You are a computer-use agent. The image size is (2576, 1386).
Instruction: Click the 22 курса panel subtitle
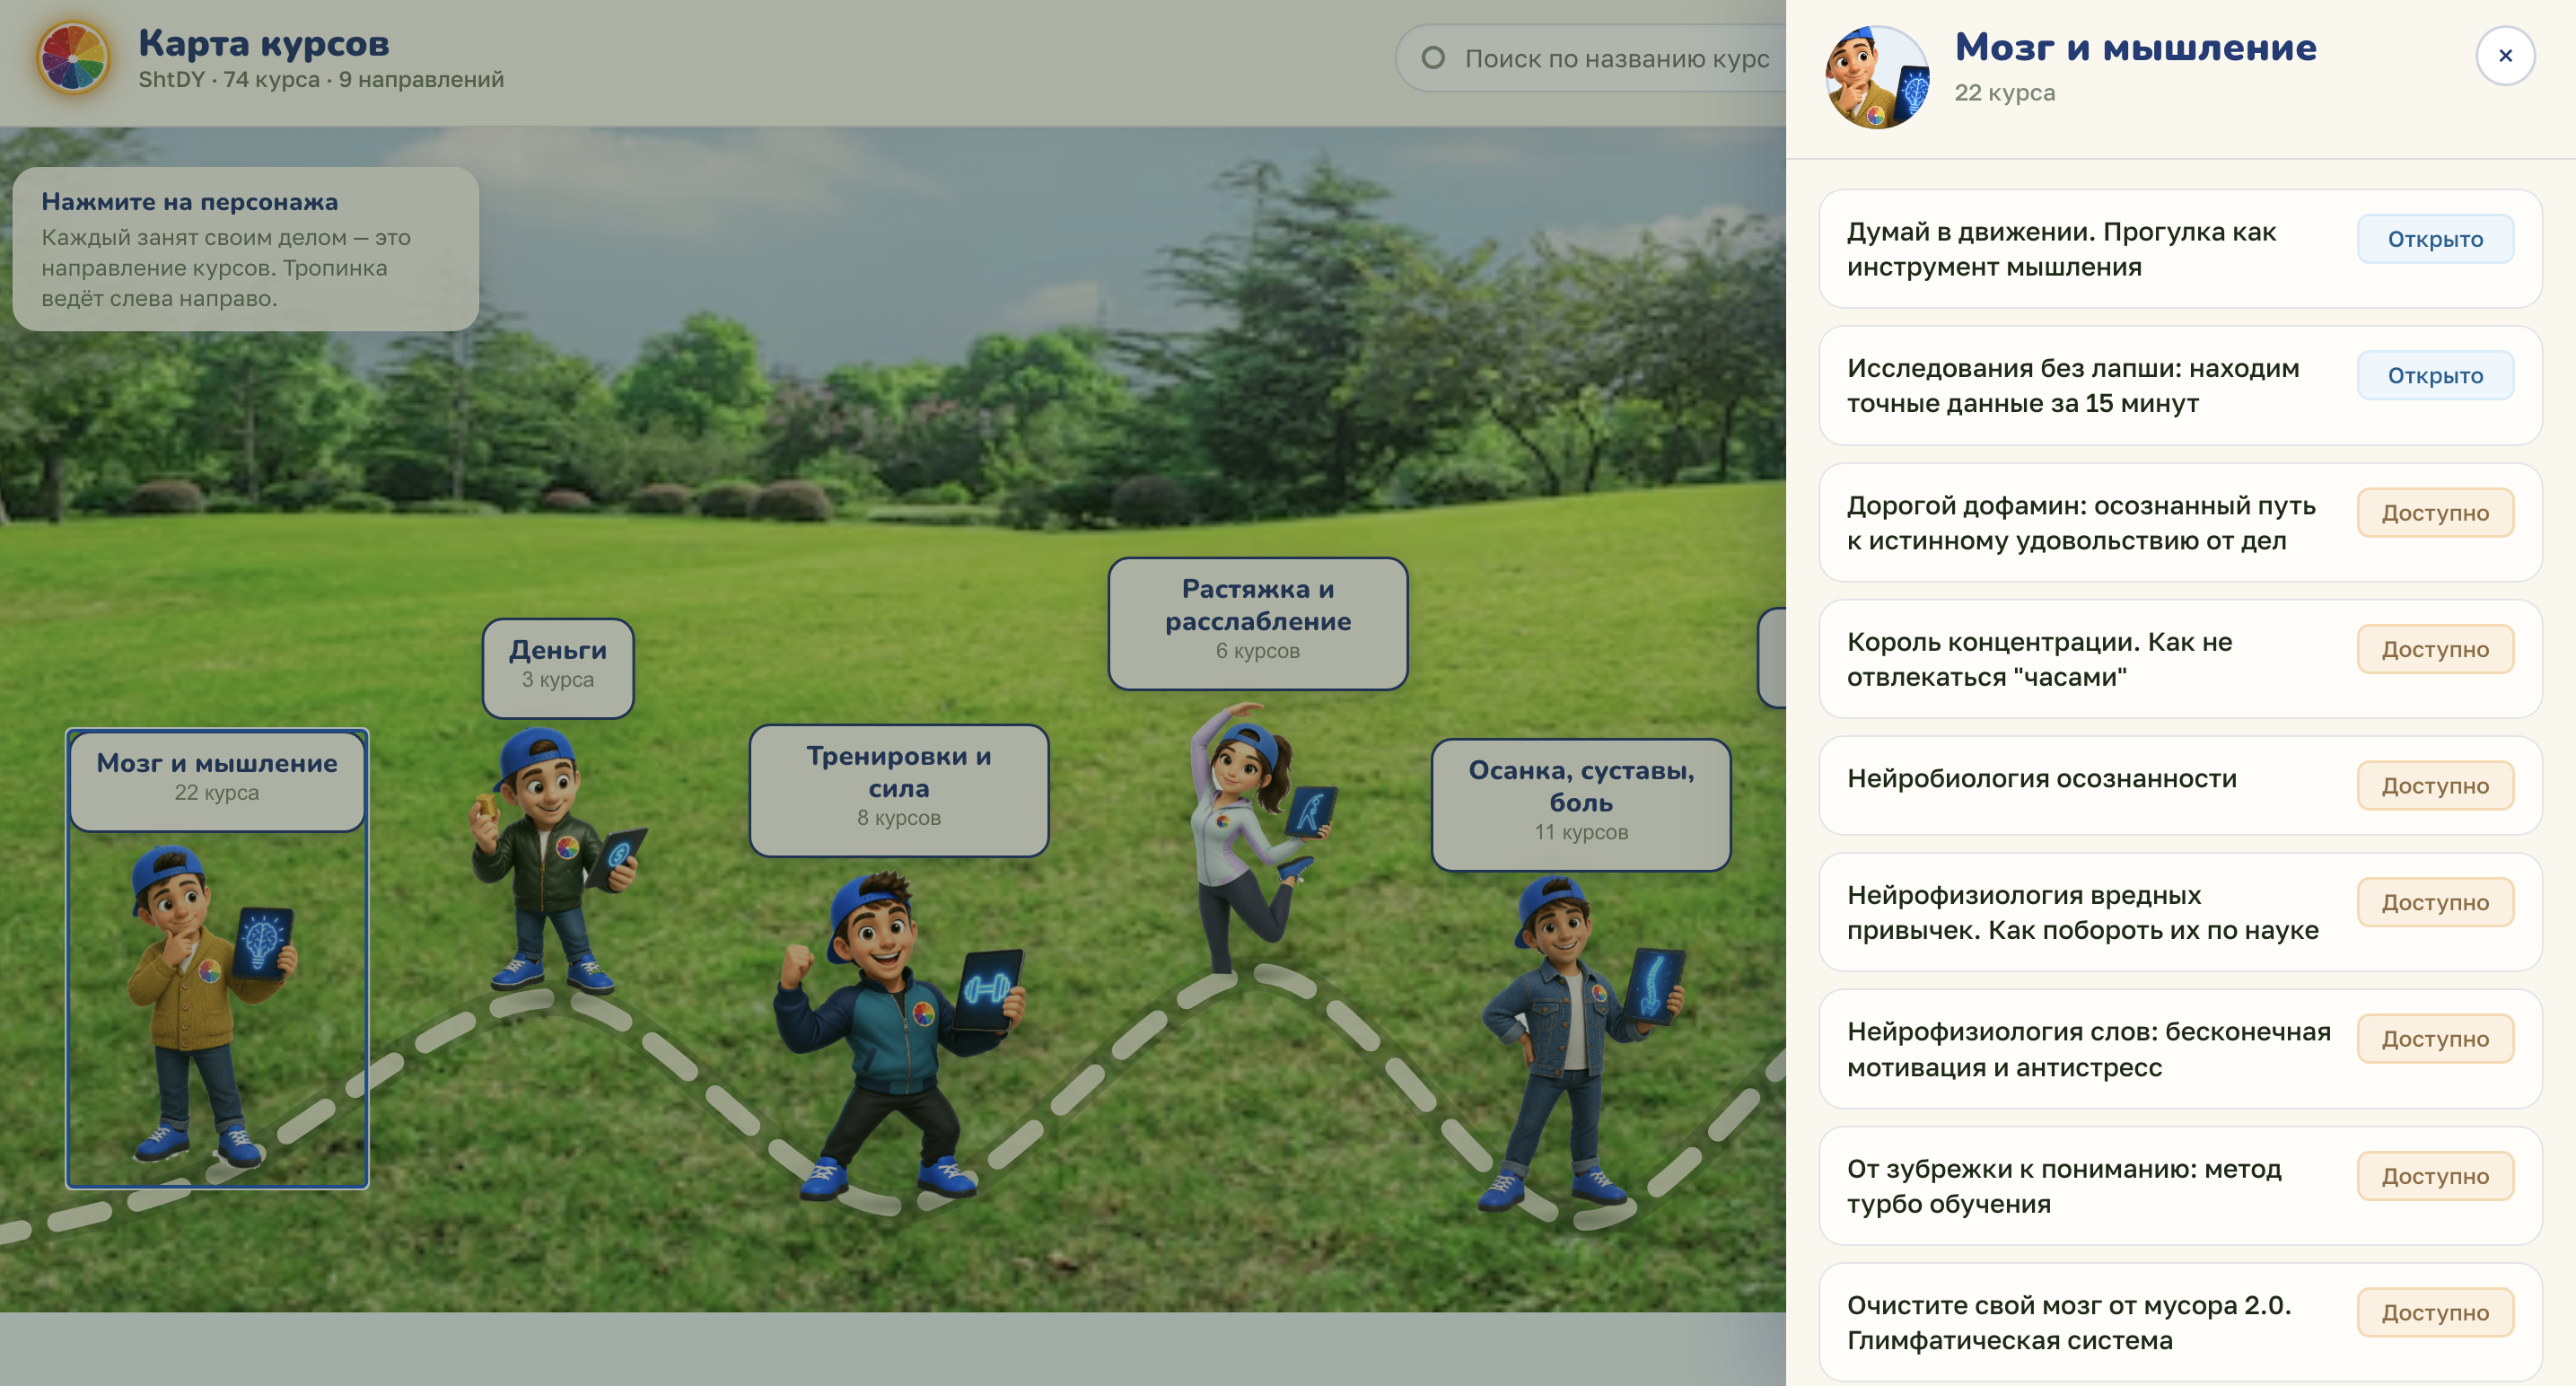pos(2004,93)
